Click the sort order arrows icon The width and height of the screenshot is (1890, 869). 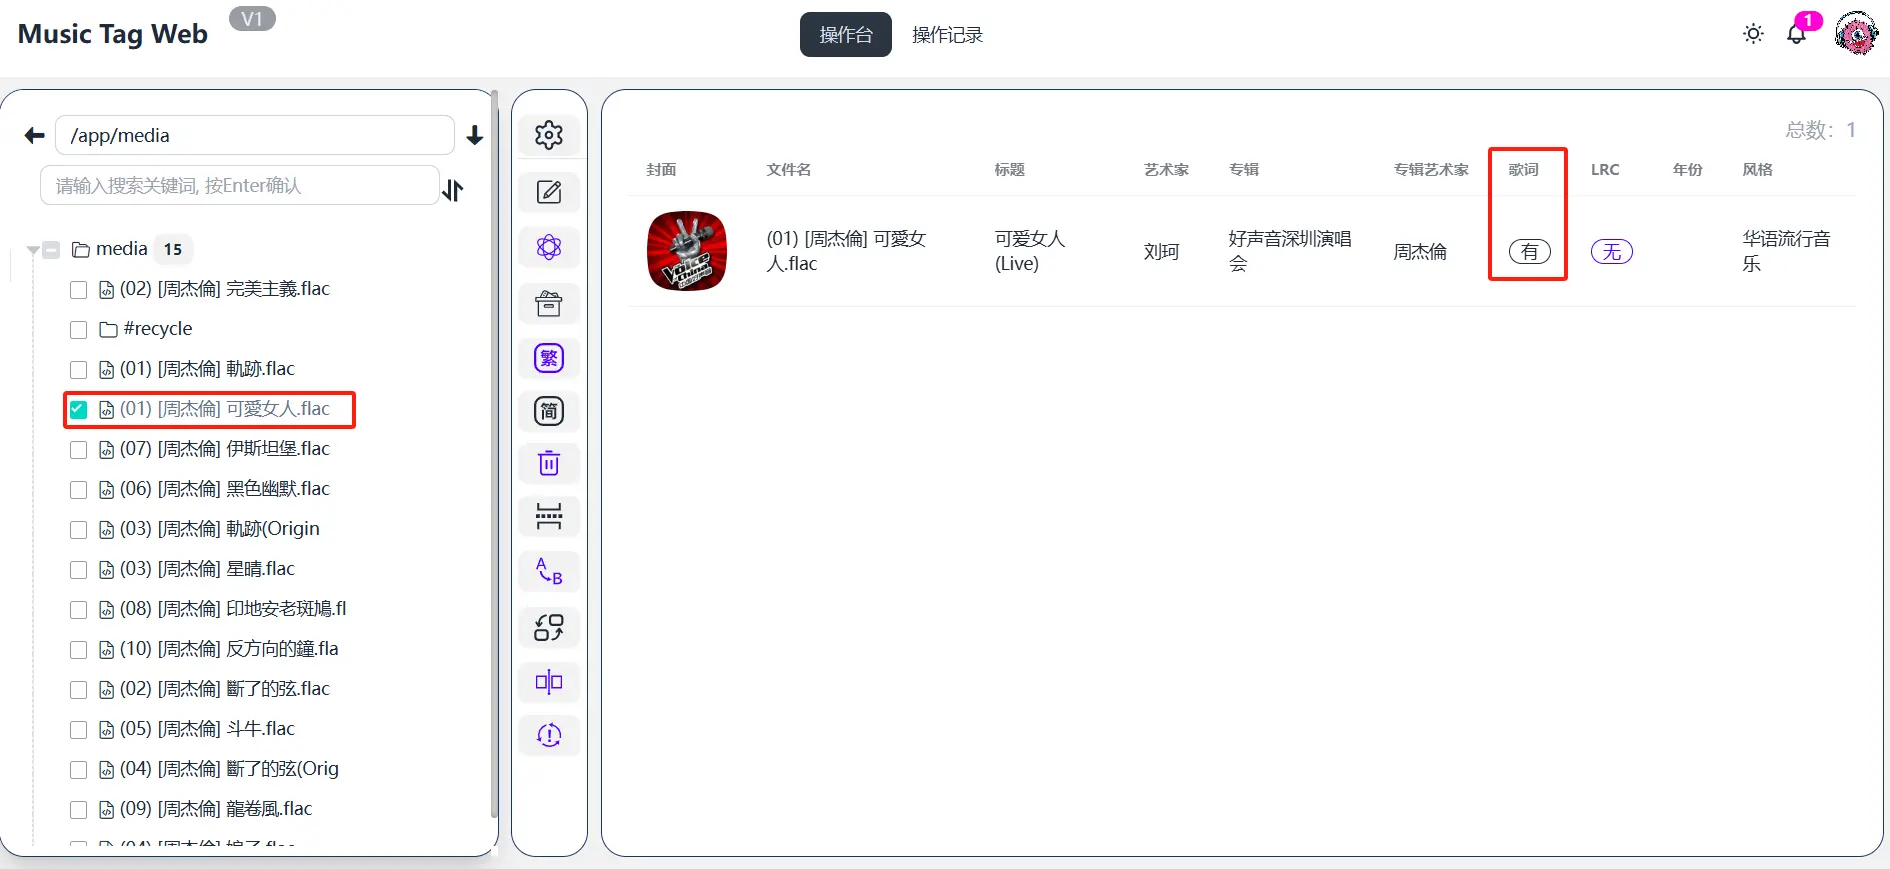[453, 190]
